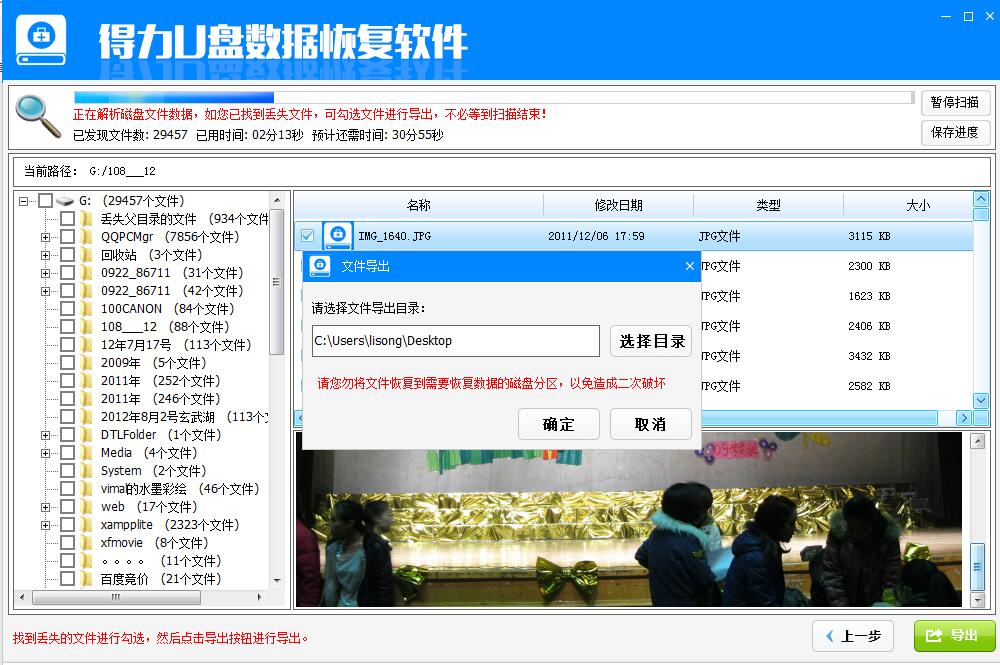Check the G: drive checkbox
This screenshot has height=665, width=1000.
click(x=46, y=199)
